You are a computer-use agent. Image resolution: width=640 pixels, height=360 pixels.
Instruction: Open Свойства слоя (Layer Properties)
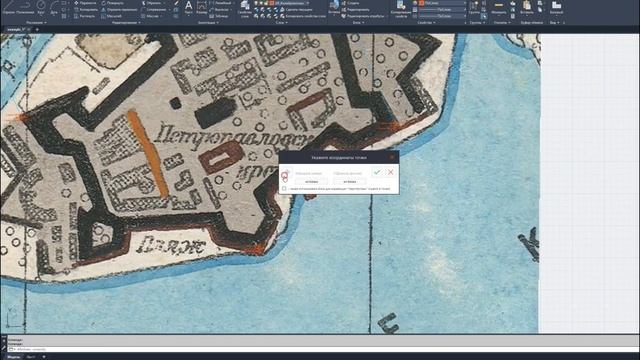tap(245, 9)
